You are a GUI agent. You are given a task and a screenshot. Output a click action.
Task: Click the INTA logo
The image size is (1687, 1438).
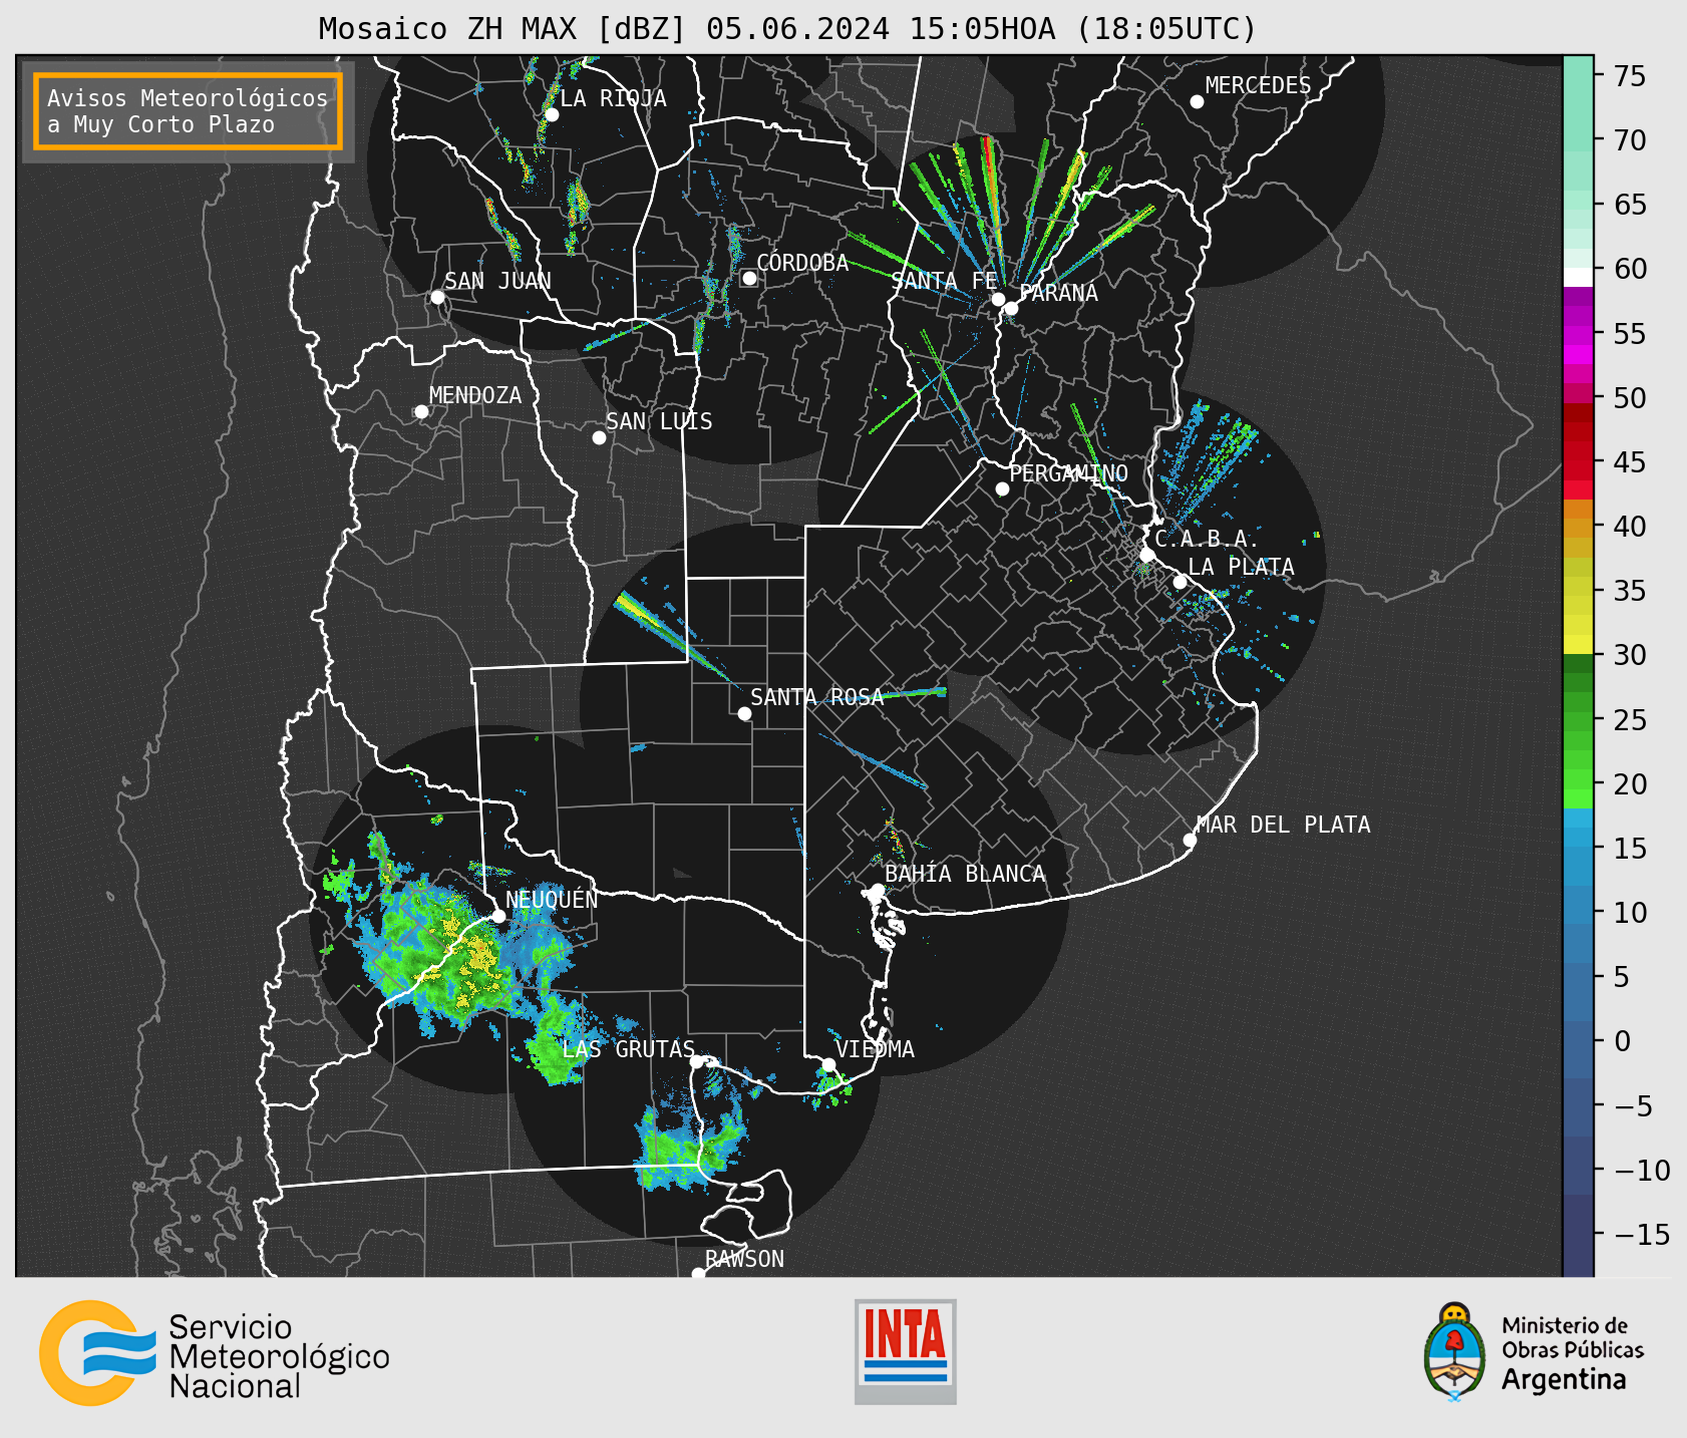point(905,1351)
